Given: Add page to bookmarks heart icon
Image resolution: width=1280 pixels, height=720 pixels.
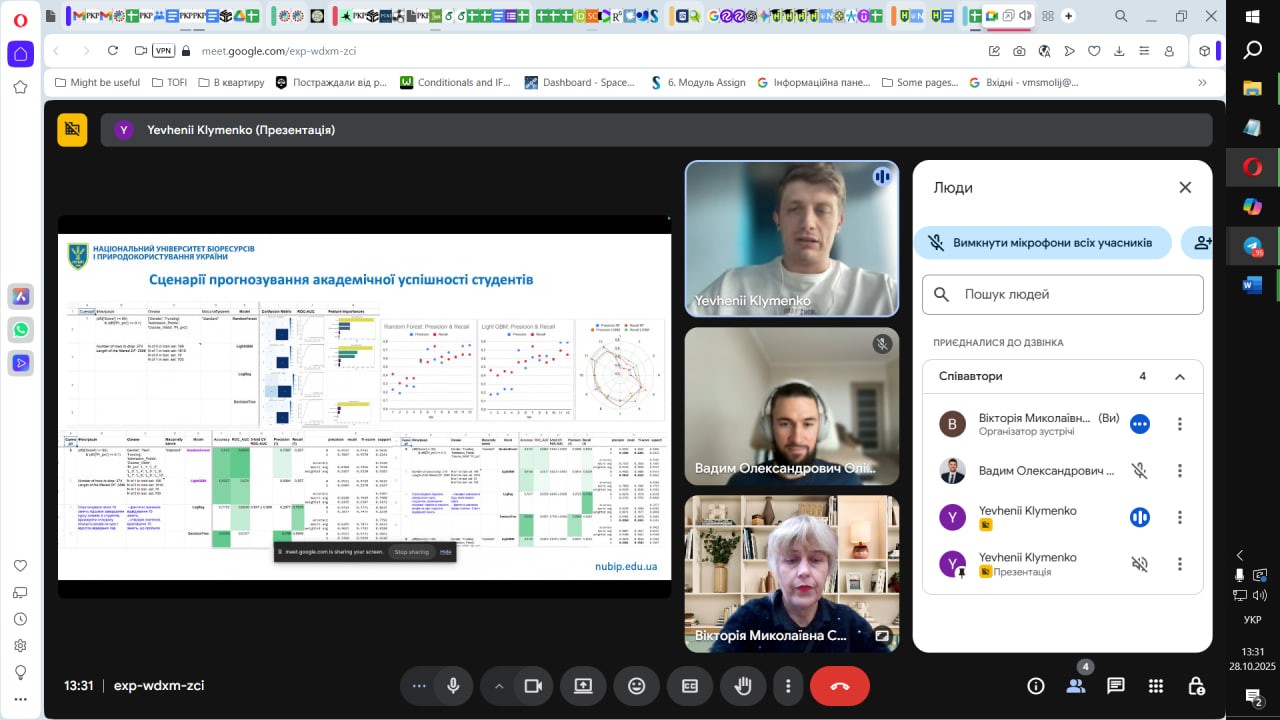Looking at the screenshot, I should pos(1095,51).
